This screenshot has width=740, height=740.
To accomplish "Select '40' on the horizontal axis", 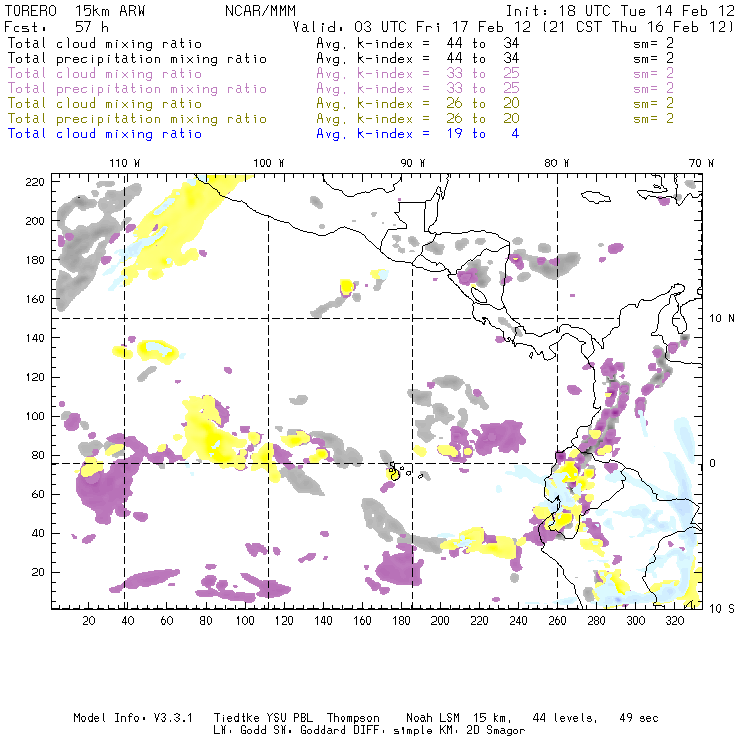I will click(x=128, y=621).
